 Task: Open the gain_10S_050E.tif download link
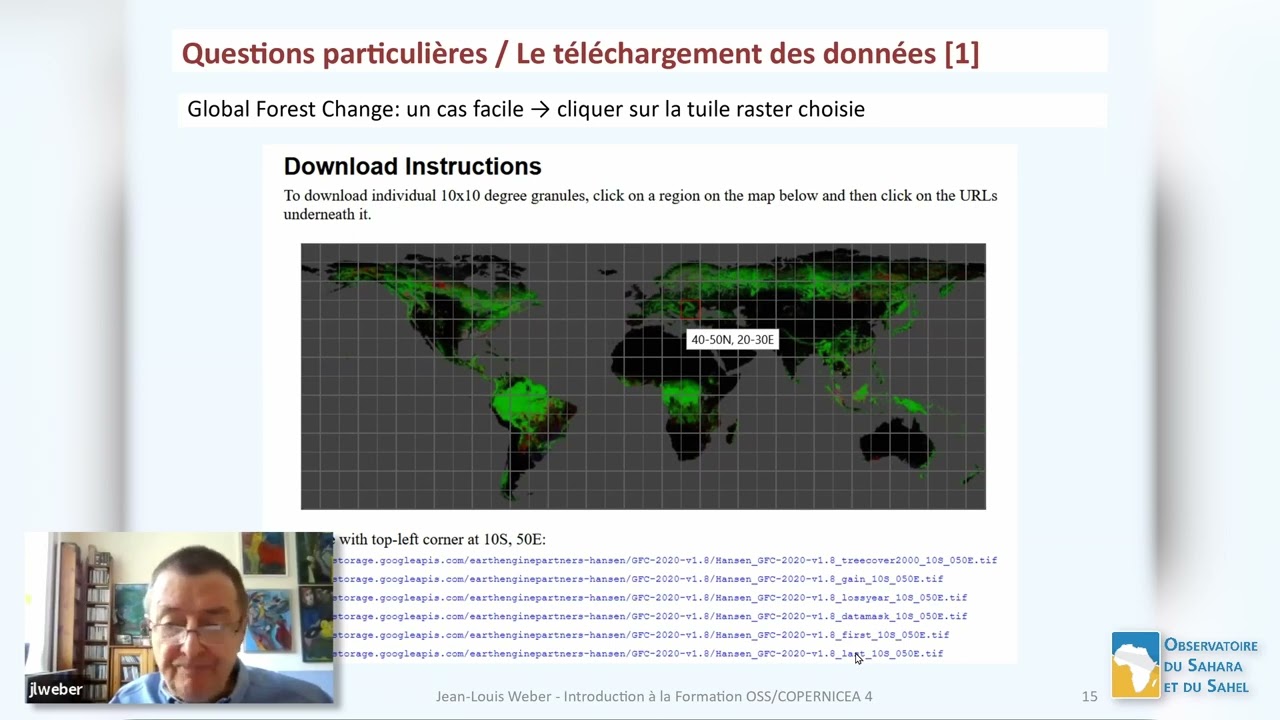click(x=638, y=579)
